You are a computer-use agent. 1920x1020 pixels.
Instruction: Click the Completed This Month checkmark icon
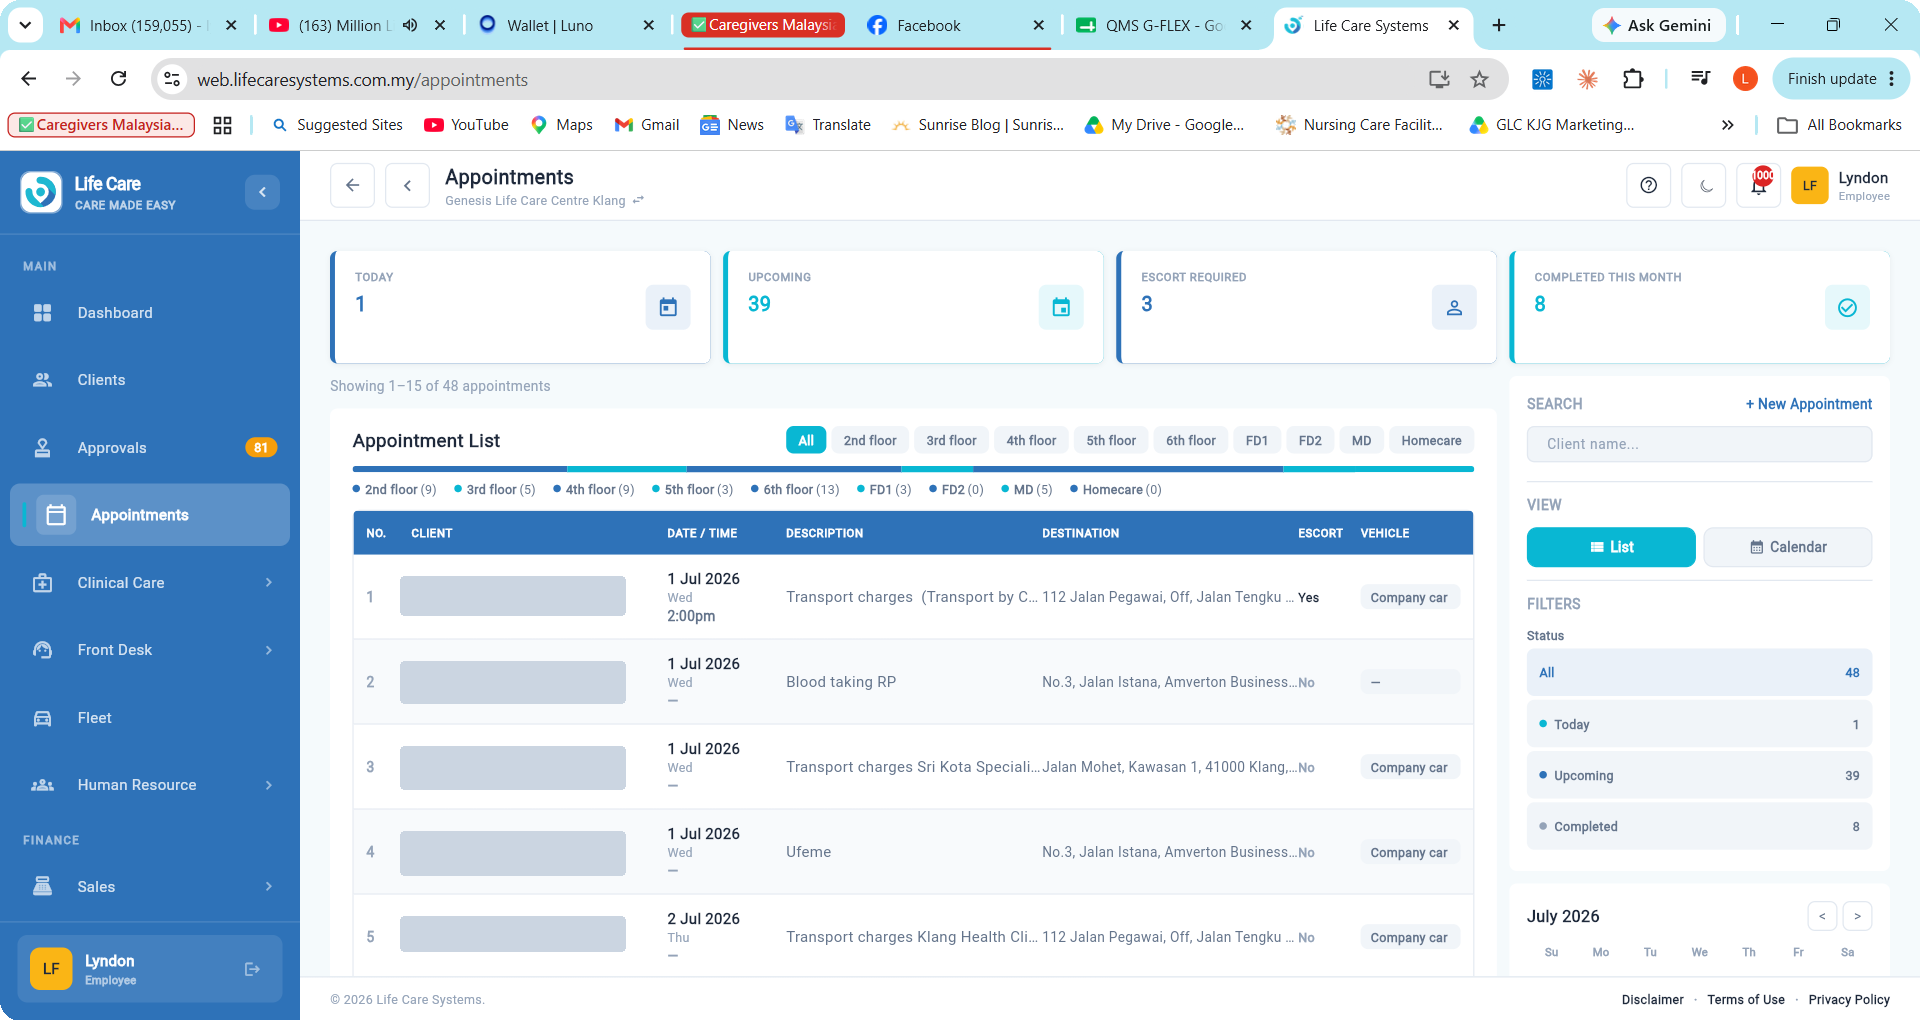click(1847, 307)
